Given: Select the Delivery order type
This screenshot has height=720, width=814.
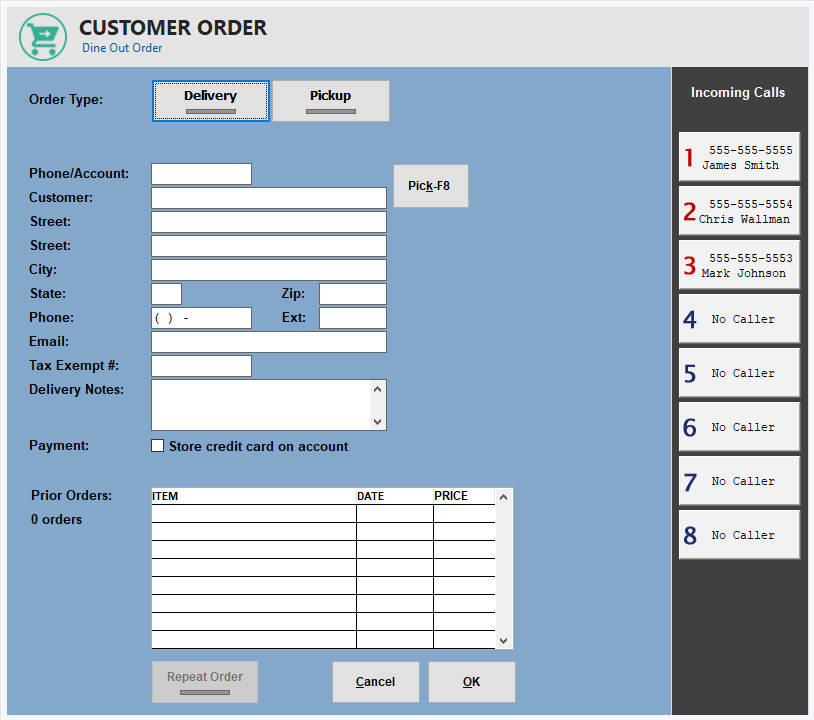Looking at the screenshot, I should [211, 101].
